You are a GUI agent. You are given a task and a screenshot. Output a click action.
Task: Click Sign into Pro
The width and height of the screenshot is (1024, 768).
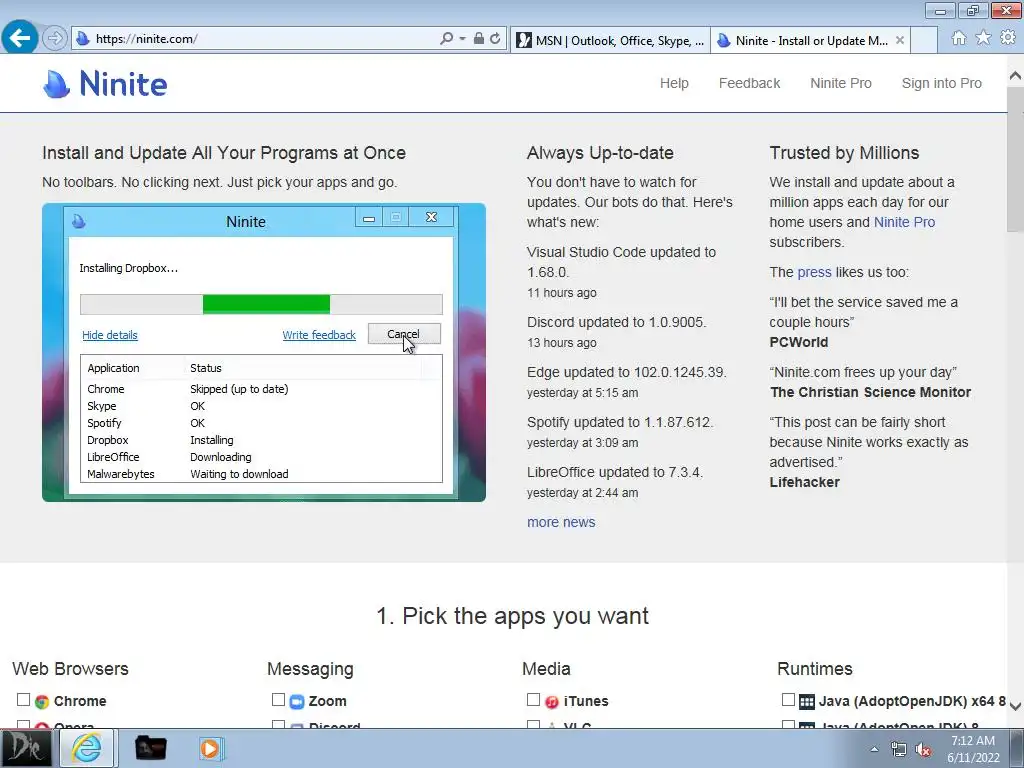[941, 83]
